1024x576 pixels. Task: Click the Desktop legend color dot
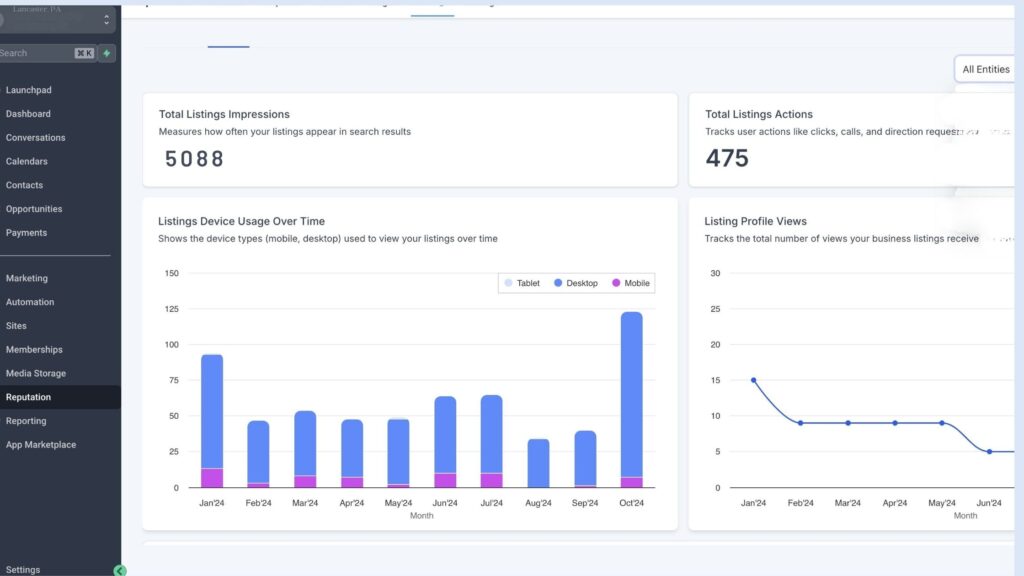coord(558,283)
